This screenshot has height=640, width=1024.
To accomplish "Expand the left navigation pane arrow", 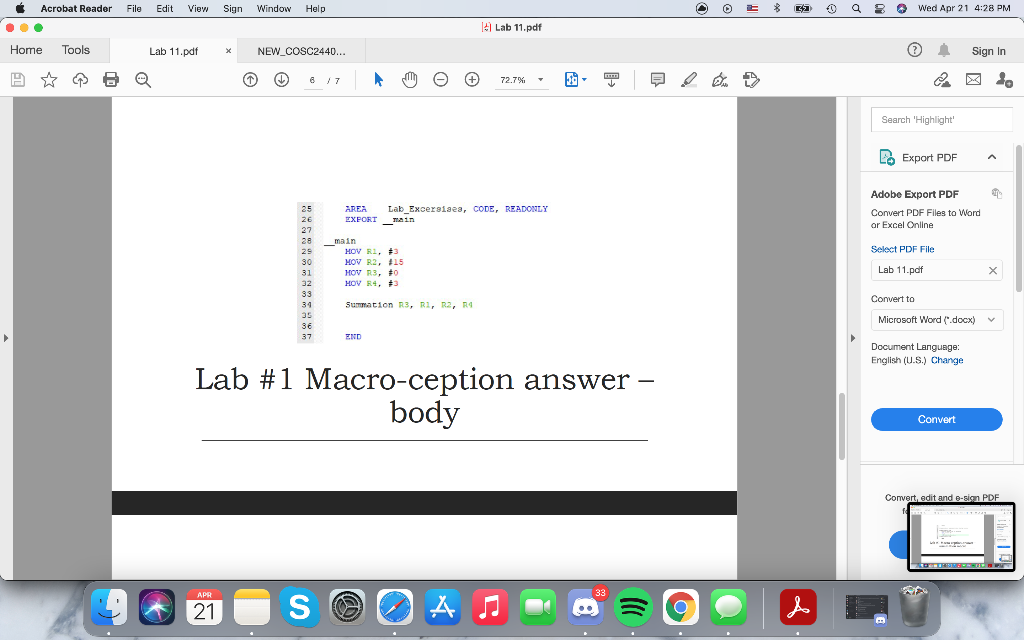I will [6, 338].
